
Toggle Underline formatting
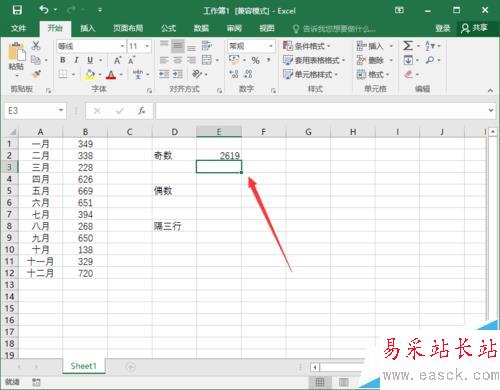(x=90, y=60)
